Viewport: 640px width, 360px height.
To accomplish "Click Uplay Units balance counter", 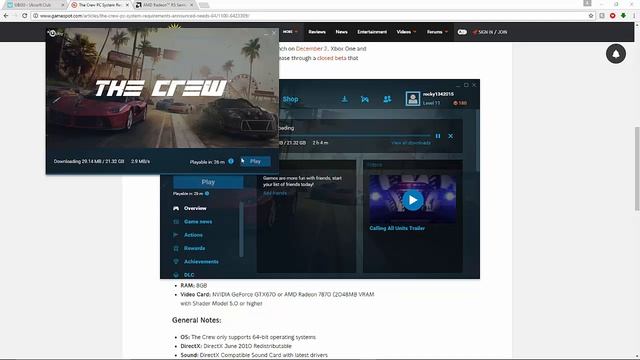I will point(460,103).
